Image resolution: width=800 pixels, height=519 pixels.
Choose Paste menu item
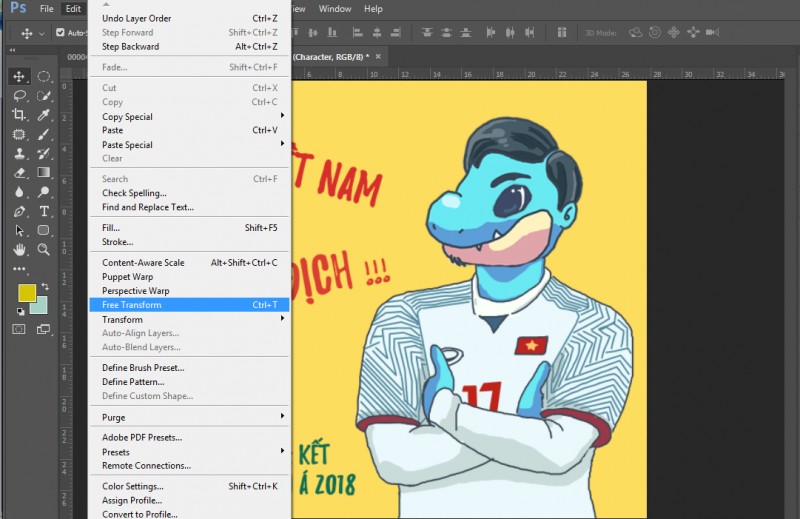189,130
